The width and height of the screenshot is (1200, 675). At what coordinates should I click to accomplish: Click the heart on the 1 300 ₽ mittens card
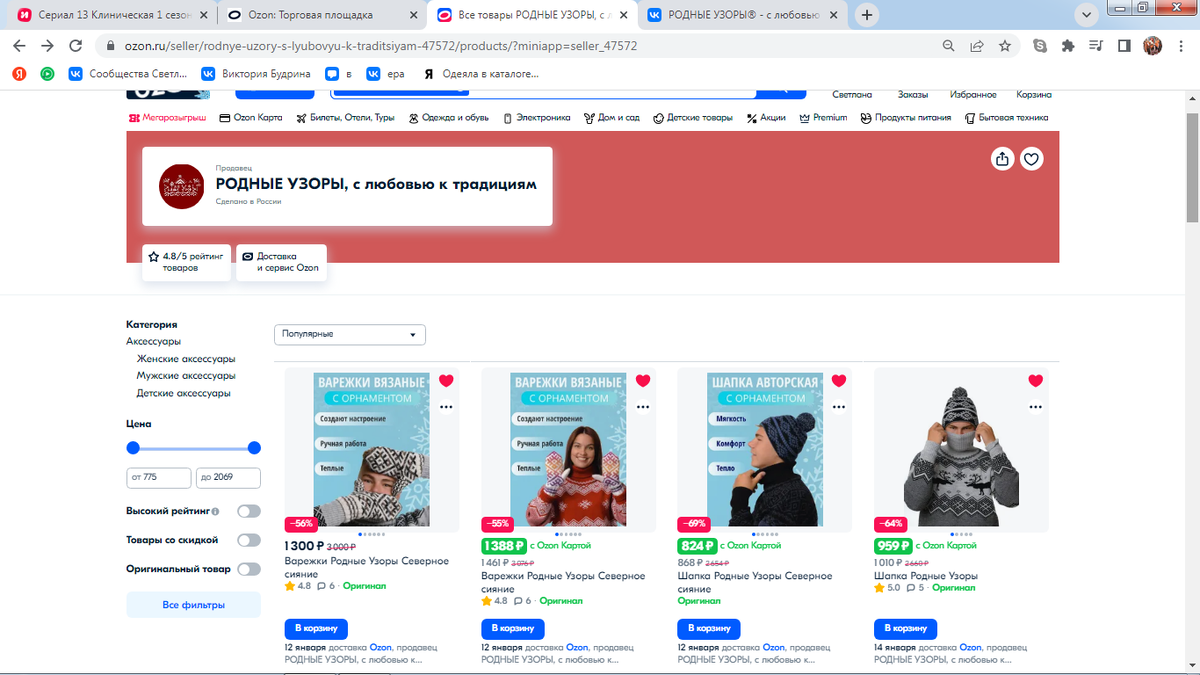pos(446,381)
